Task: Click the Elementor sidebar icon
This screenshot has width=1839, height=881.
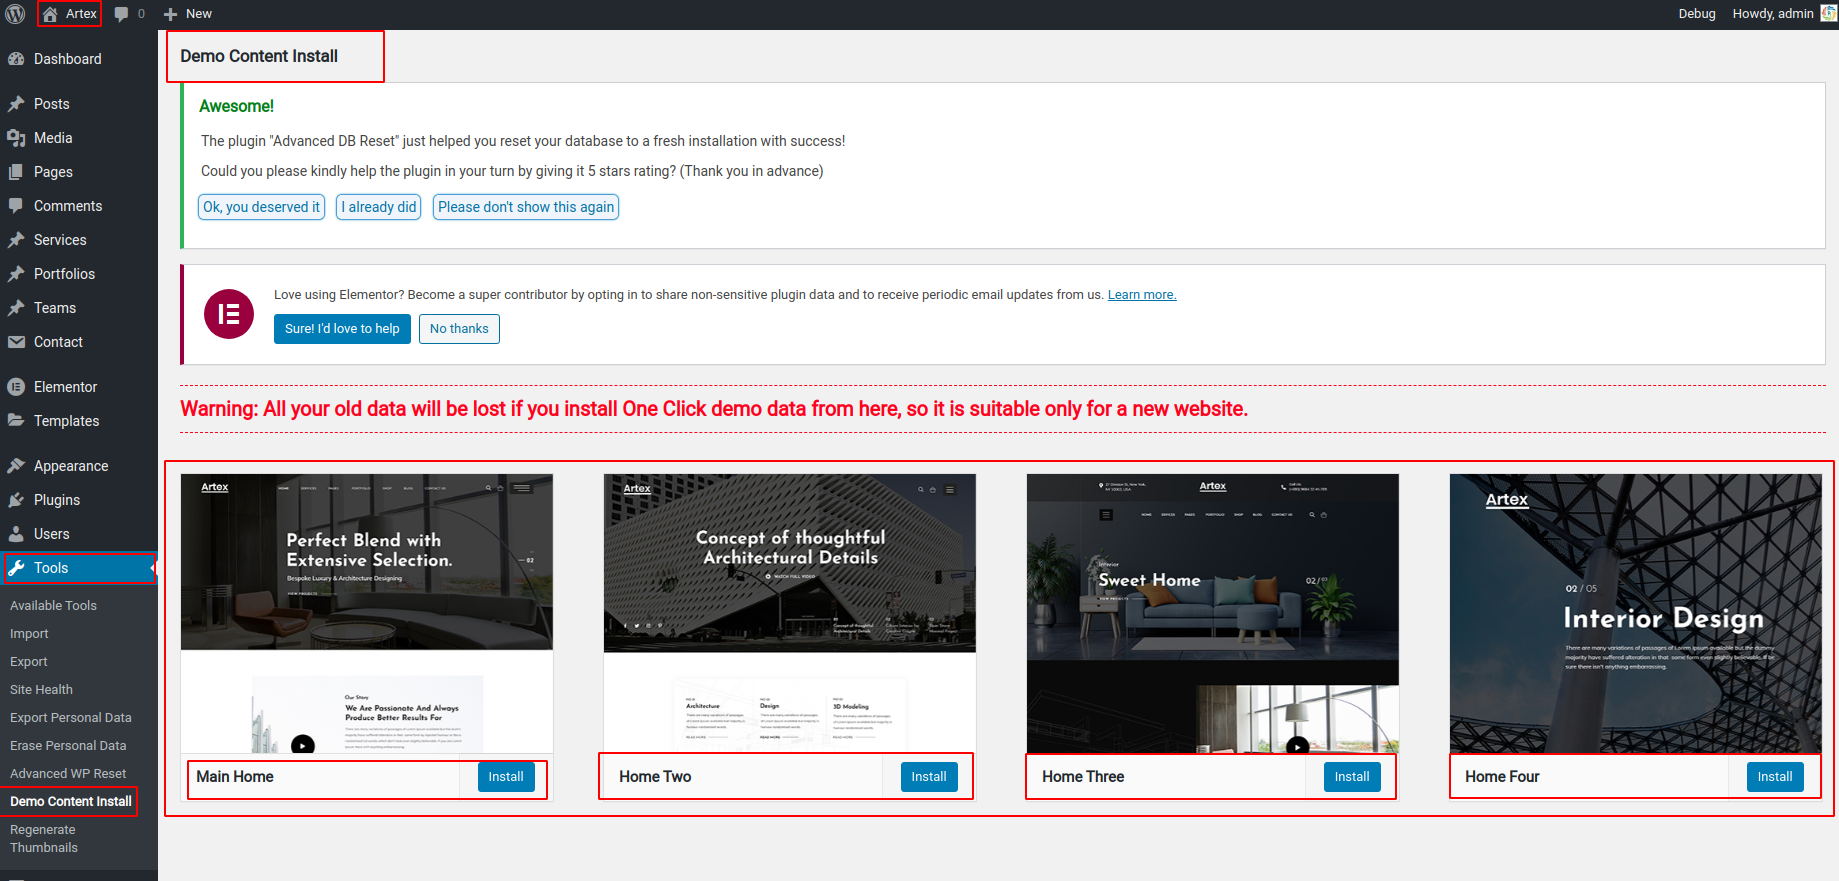Action: (x=16, y=387)
